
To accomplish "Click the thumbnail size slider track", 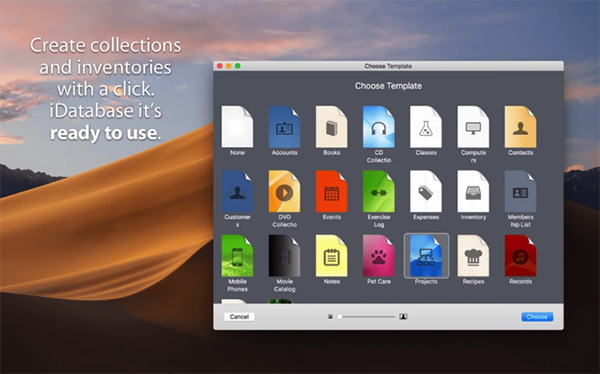I will click(x=367, y=317).
